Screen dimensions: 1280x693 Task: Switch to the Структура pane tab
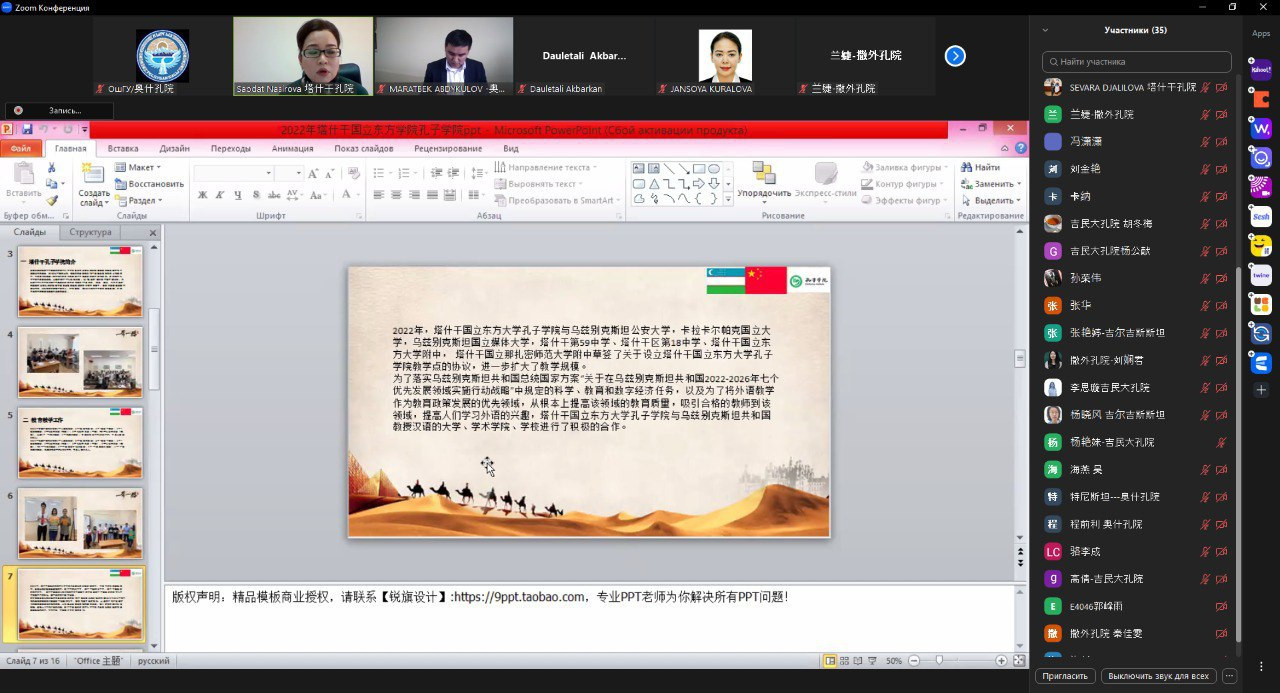pyautogui.click(x=91, y=232)
